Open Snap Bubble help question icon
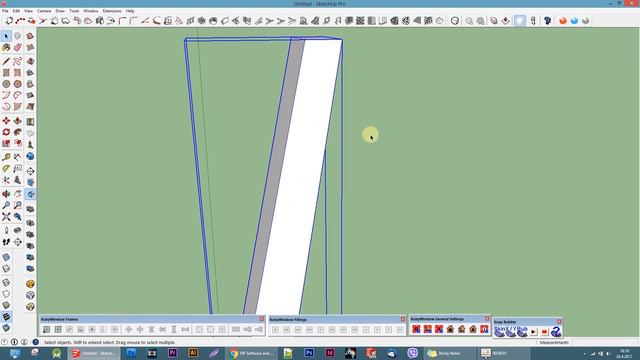 point(556,331)
